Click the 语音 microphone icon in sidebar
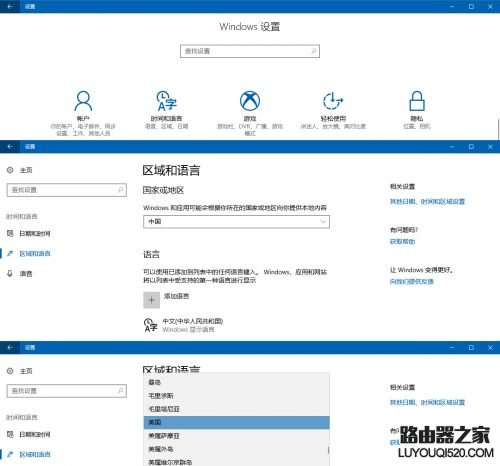This screenshot has height=466, width=500. click(x=10, y=274)
